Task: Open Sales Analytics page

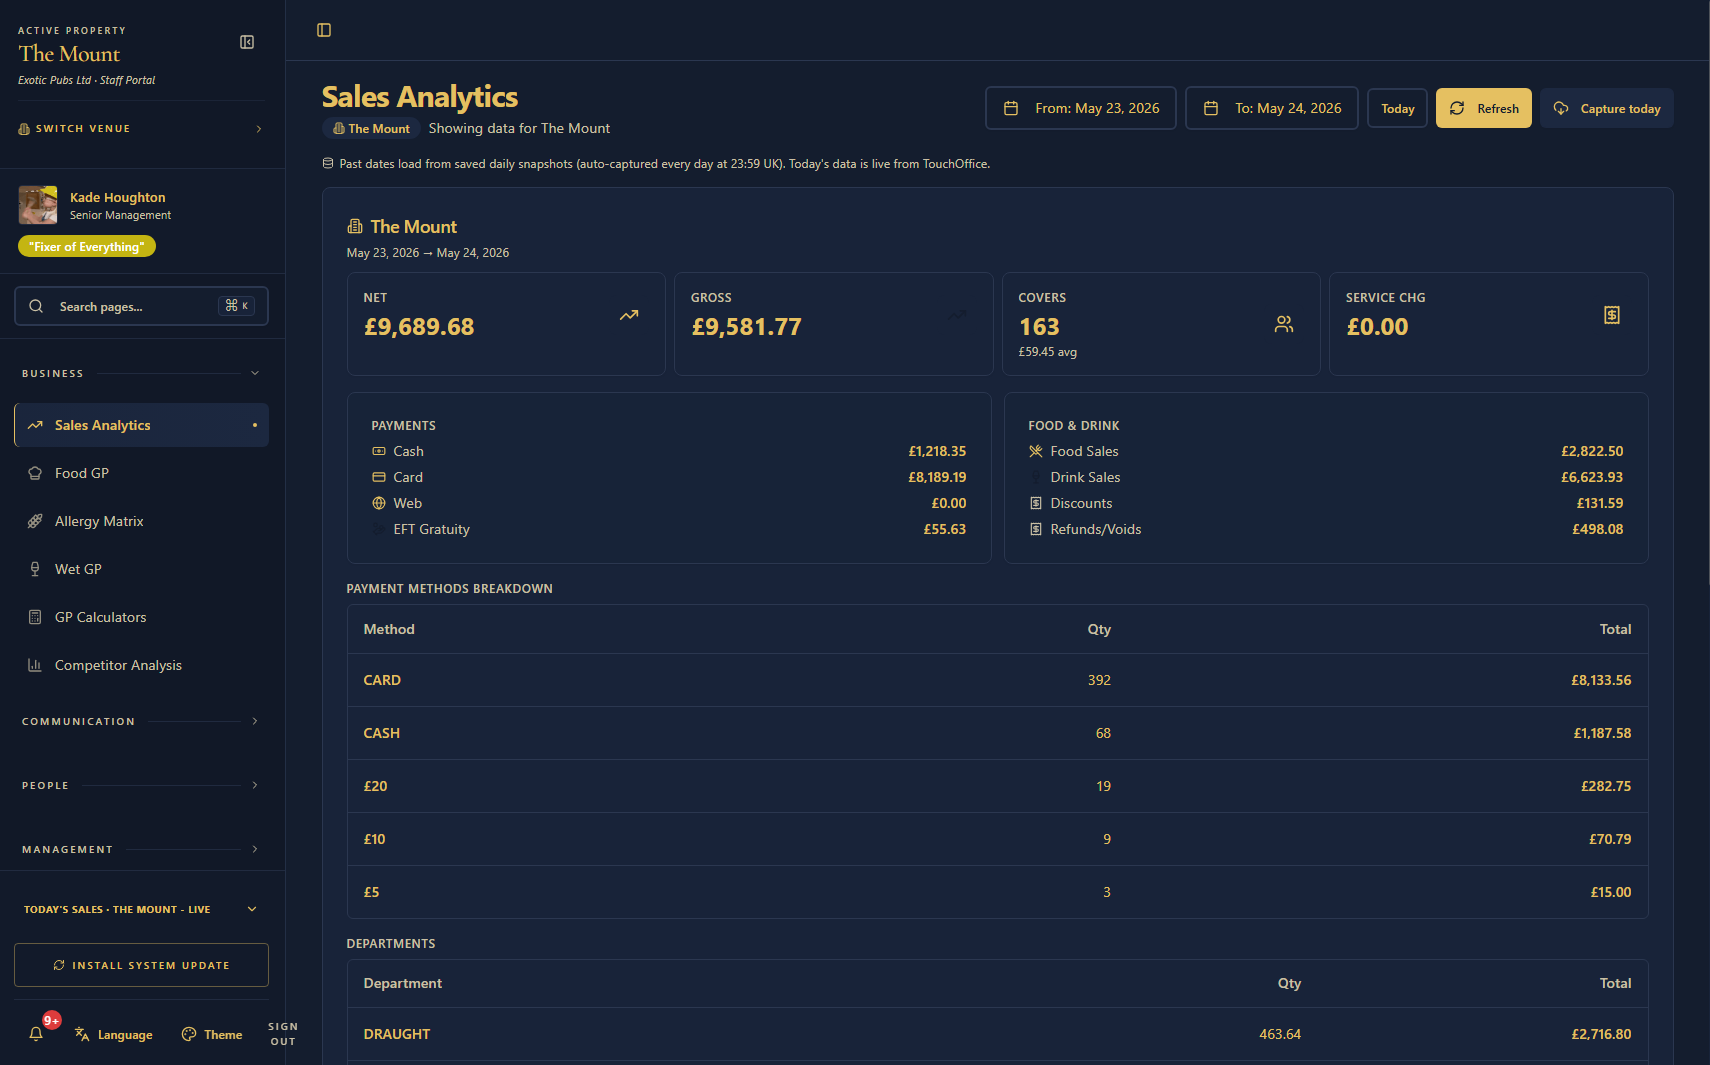Action: pyautogui.click(x=141, y=425)
